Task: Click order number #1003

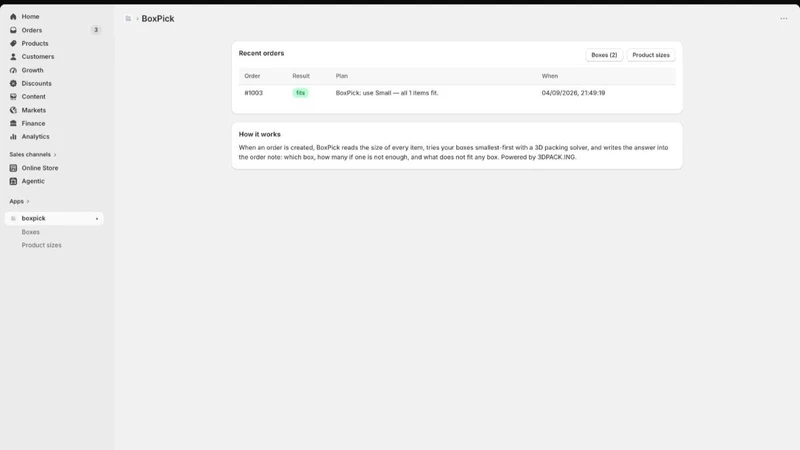Action: [254, 93]
